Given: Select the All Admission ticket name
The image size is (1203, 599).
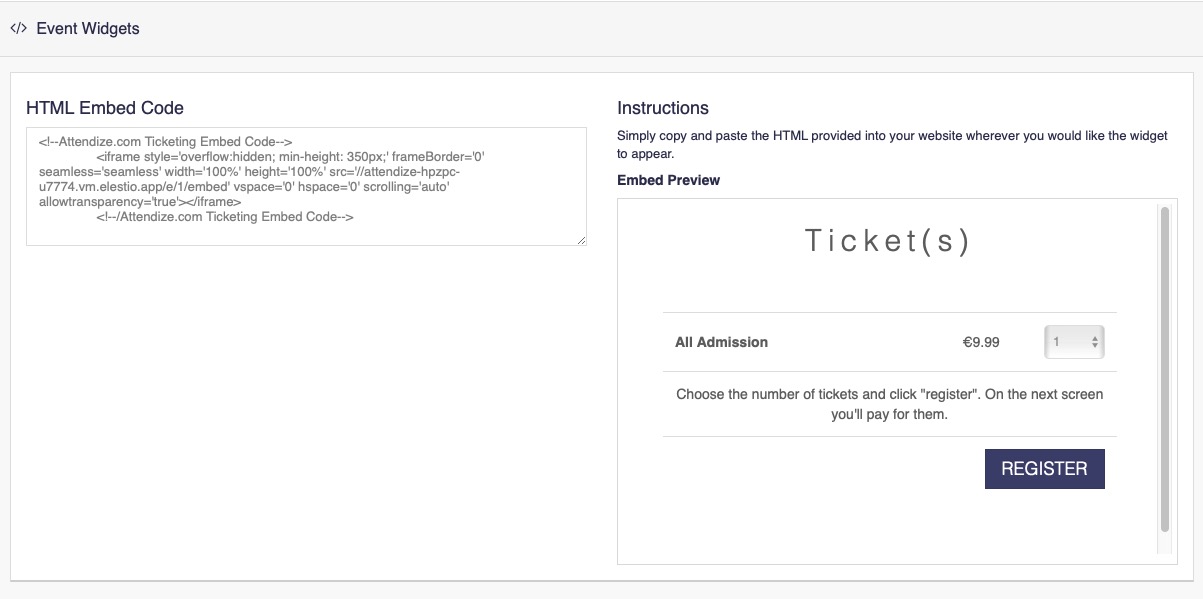Looking at the screenshot, I should (721, 342).
